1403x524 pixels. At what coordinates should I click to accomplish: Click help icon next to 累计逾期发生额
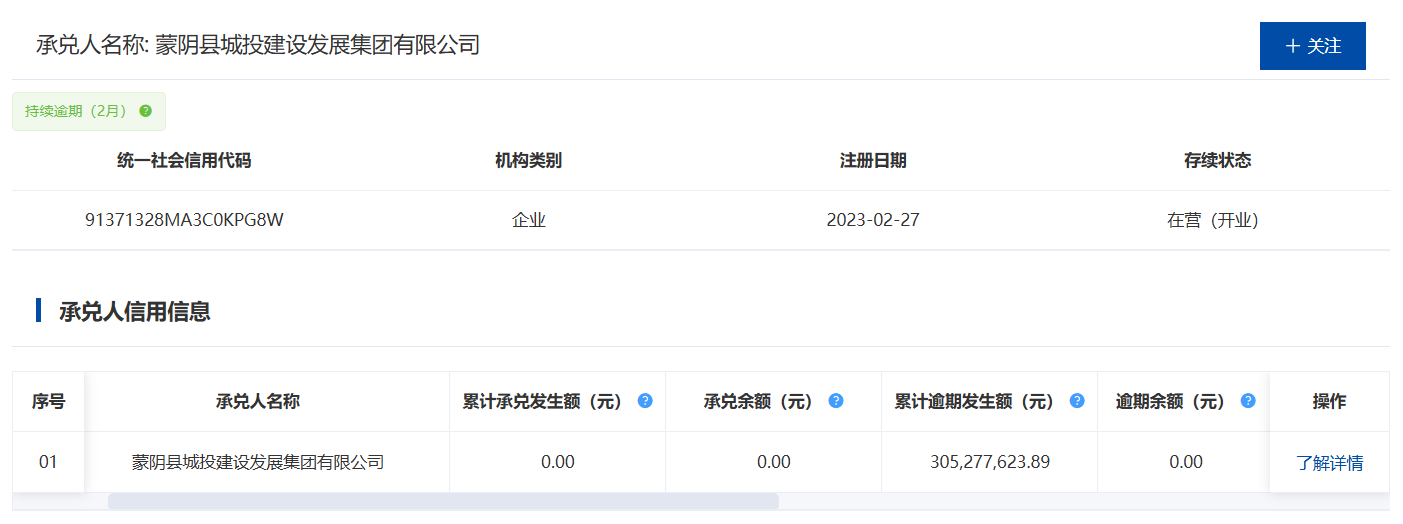click(1077, 401)
